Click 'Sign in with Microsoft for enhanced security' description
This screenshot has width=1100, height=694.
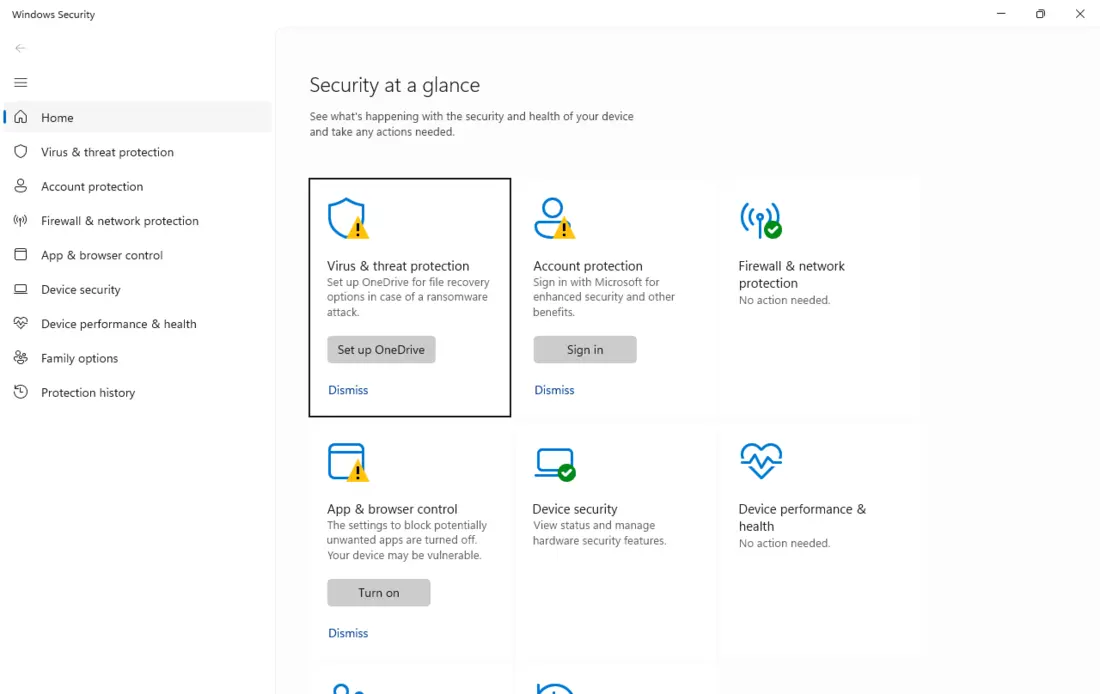pyautogui.click(x=603, y=297)
